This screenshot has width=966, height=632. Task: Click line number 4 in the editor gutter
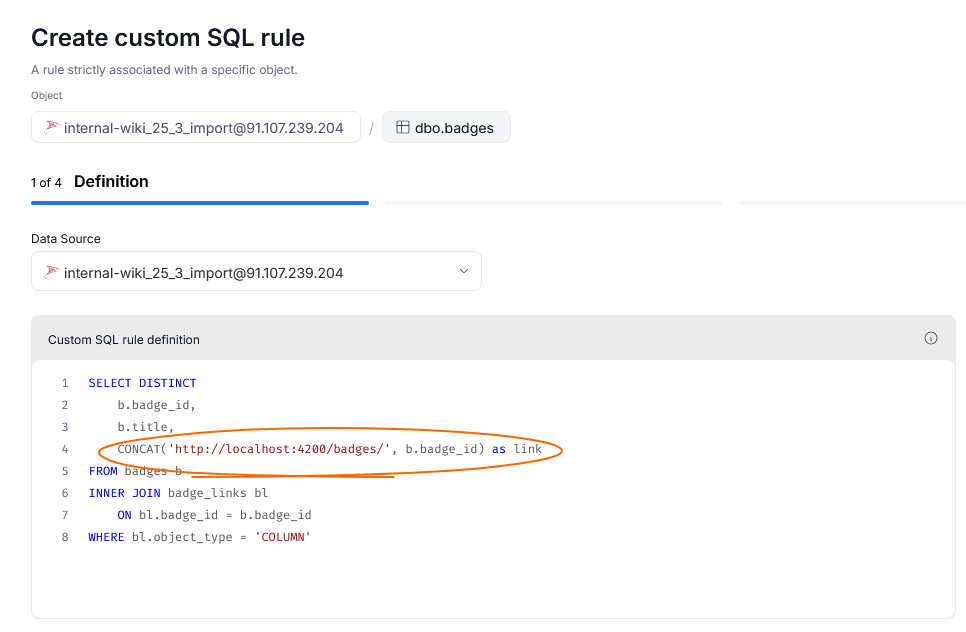coord(65,449)
